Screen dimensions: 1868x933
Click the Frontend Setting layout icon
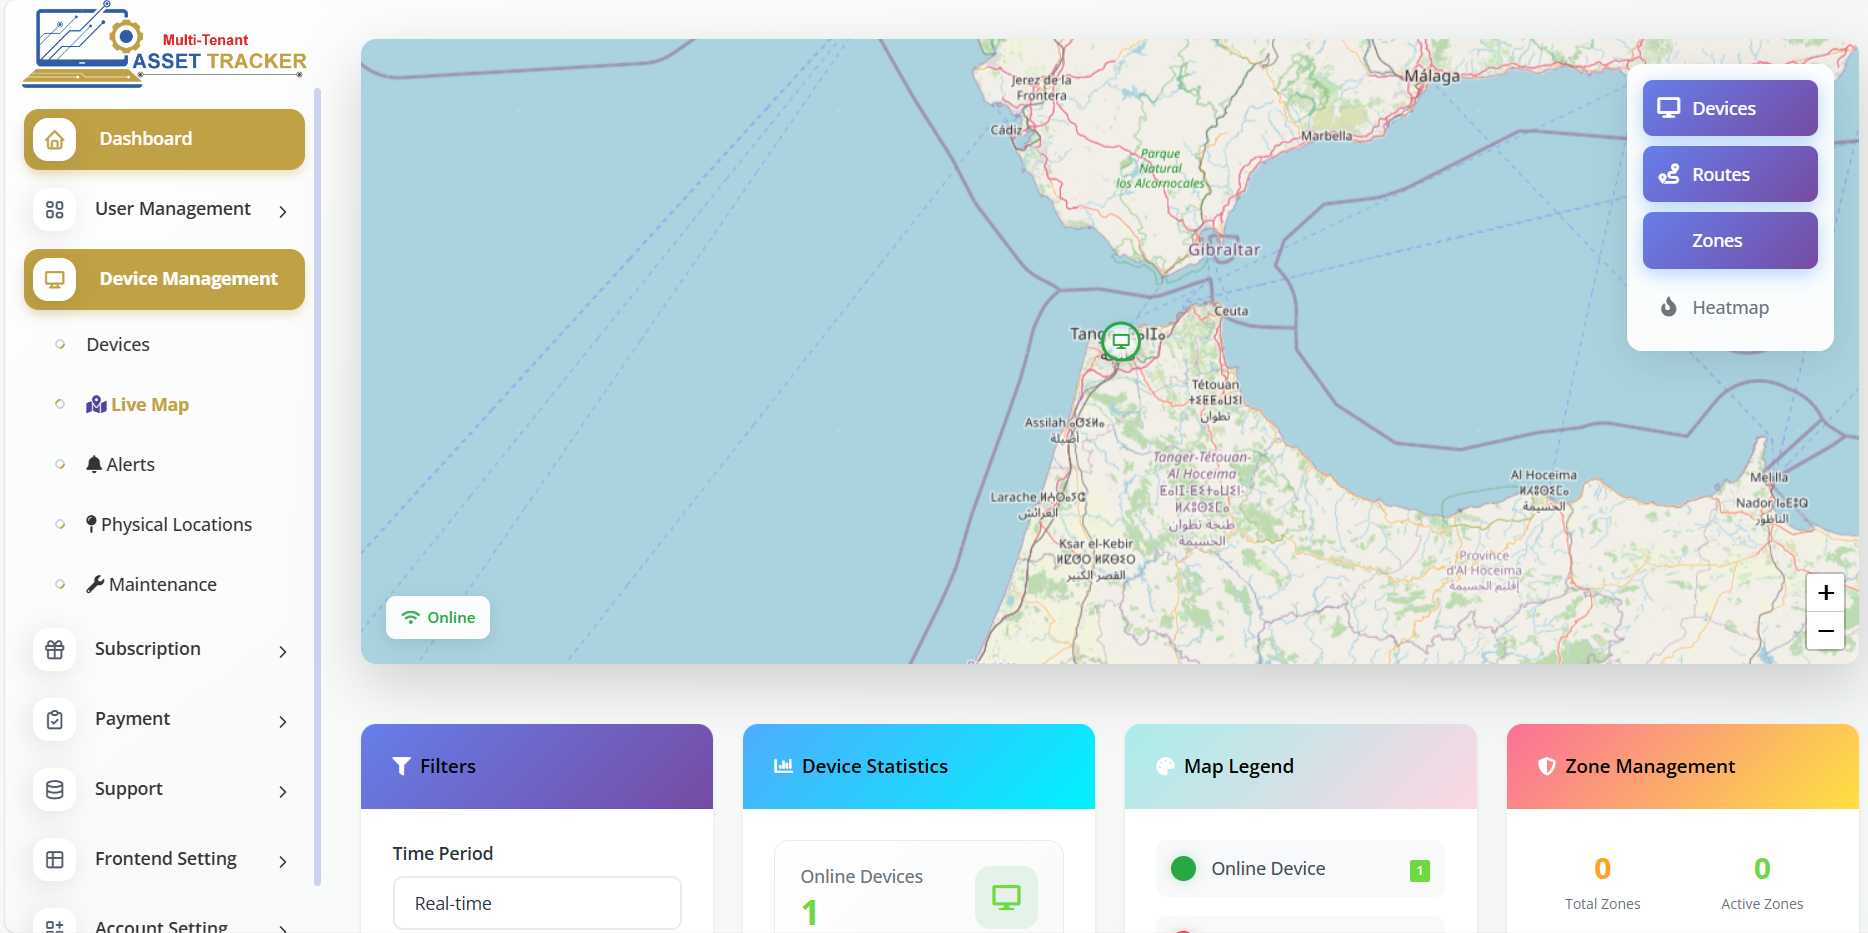point(55,860)
